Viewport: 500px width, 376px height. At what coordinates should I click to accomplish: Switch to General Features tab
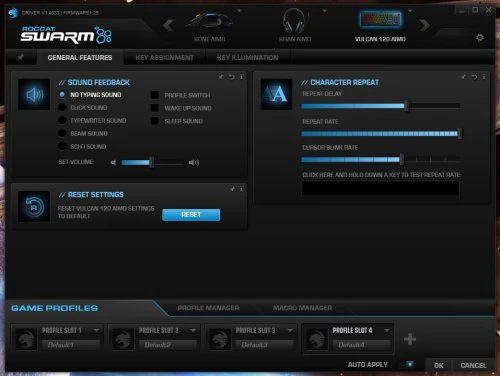pos(80,57)
